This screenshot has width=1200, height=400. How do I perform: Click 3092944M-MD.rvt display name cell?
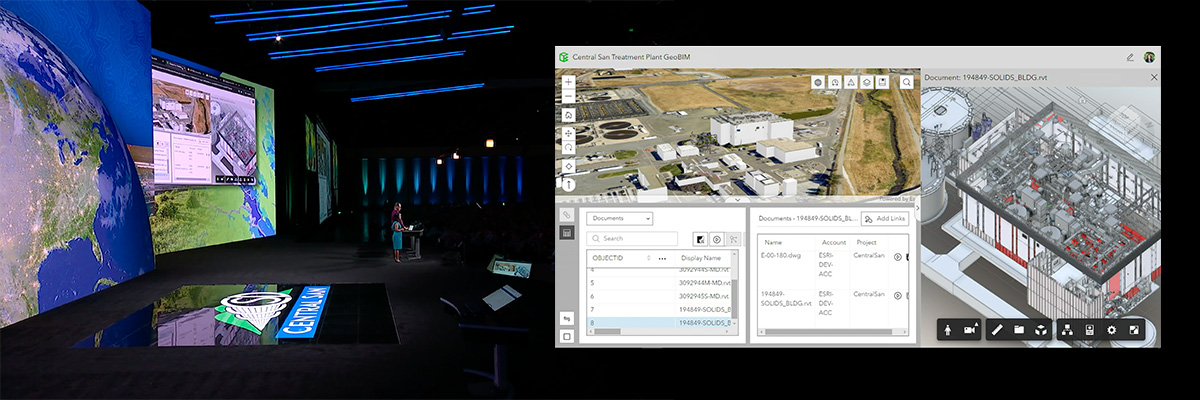coord(705,283)
